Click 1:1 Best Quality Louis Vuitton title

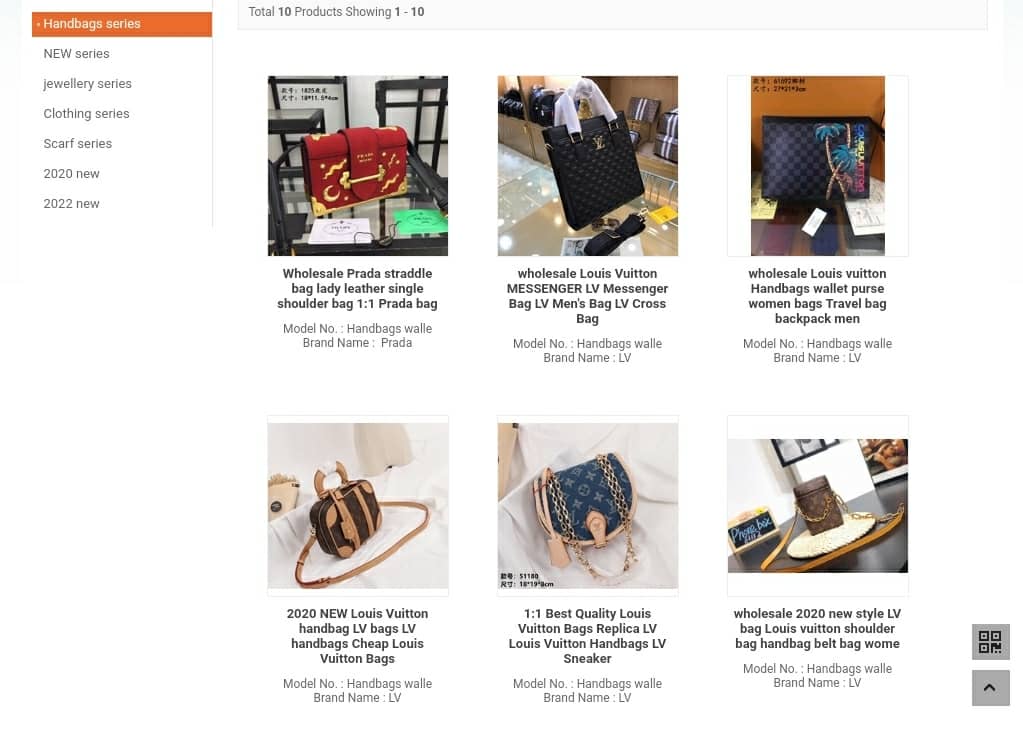pos(587,636)
